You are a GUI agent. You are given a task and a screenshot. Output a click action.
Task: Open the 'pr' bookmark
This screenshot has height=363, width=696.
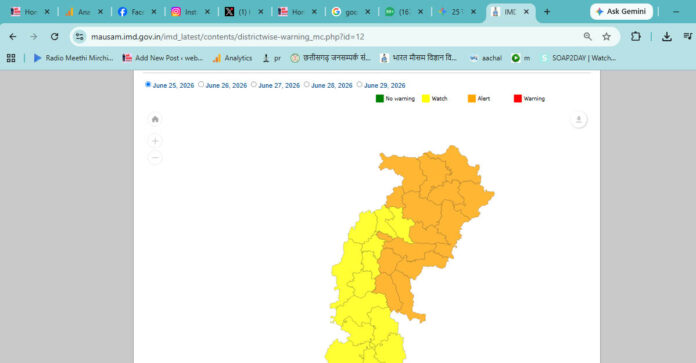point(272,58)
